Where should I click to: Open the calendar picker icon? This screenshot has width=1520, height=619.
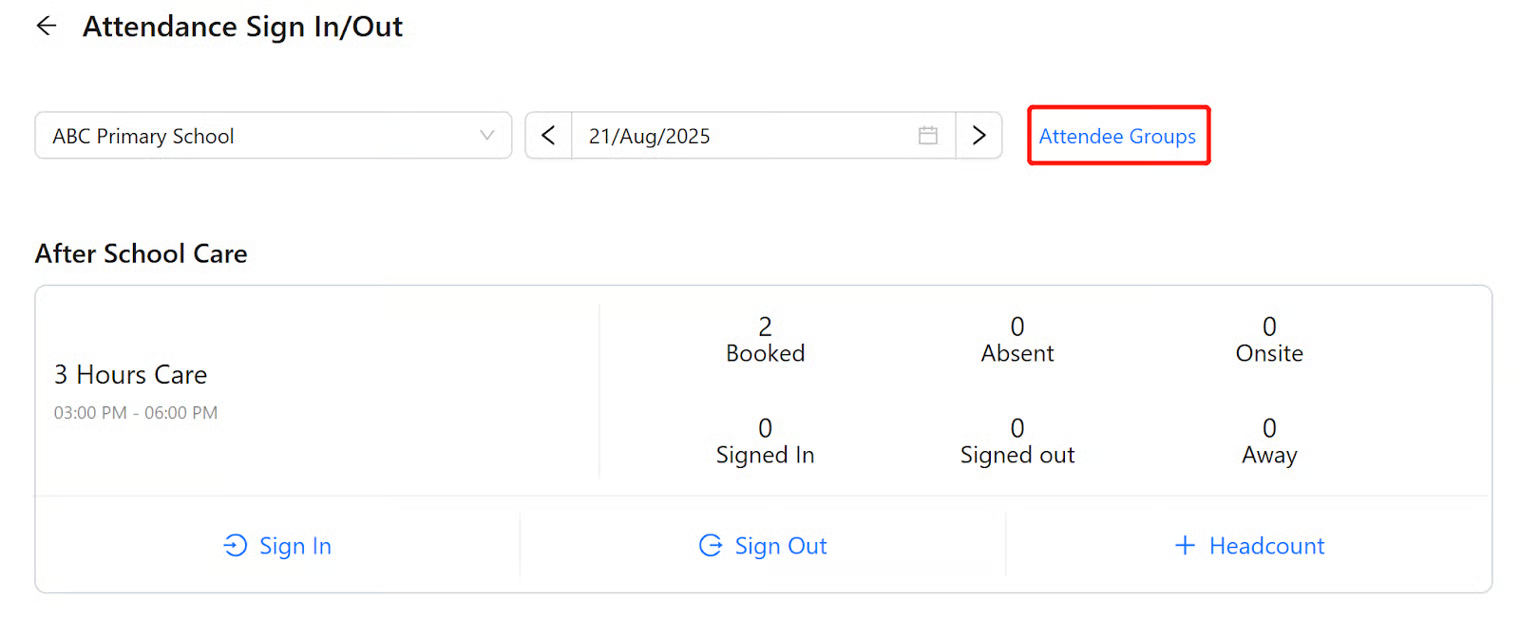coord(928,136)
